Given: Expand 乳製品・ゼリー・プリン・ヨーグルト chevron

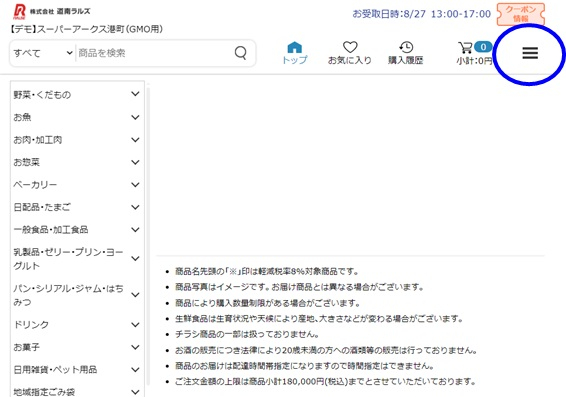Looking at the screenshot, I should click(135, 258).
